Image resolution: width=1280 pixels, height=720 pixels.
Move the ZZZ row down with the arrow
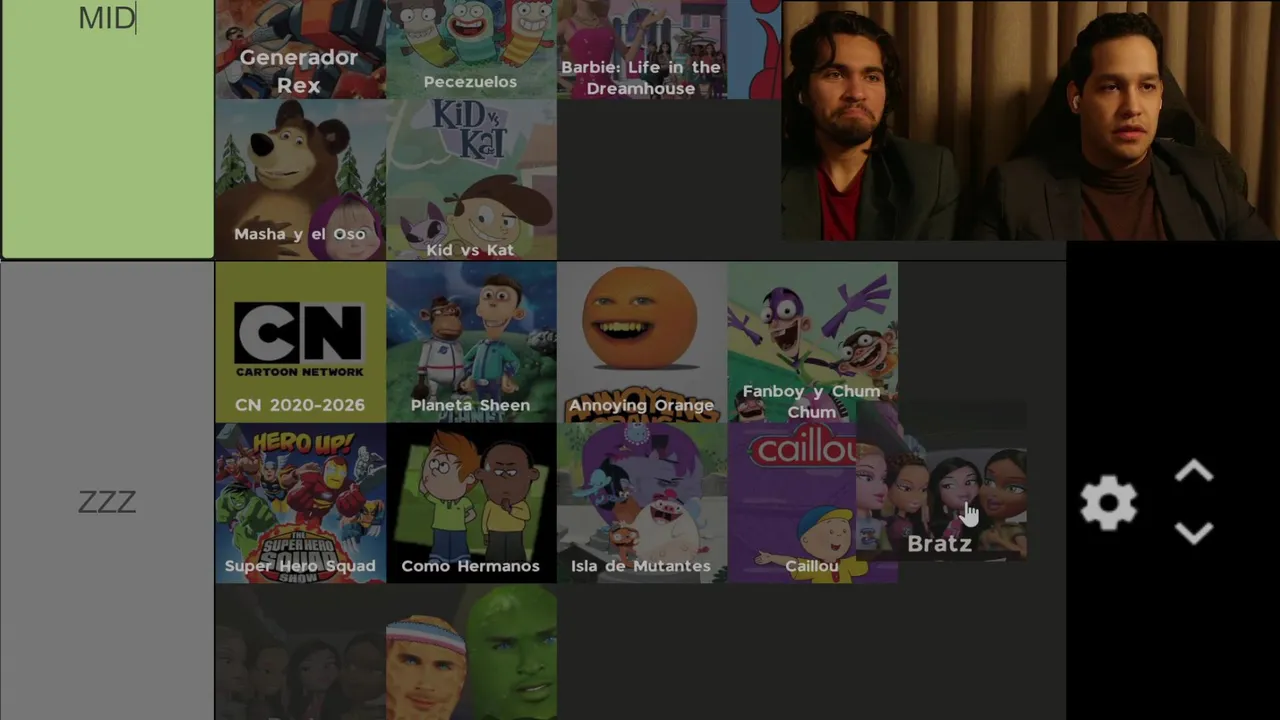coord(1194,532)
